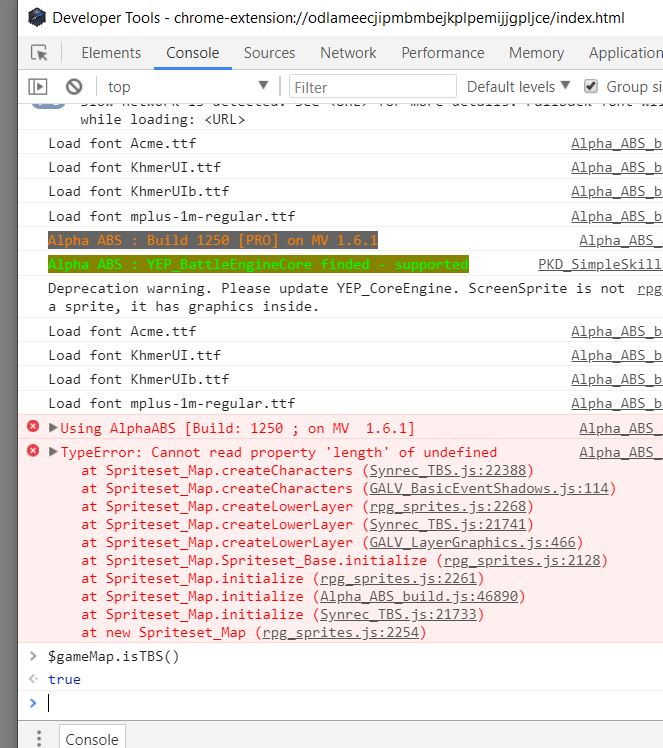Image resolution: width=663 pixels, height=748 pixels.
Task: Open rpg_sprites.js:2268 link
Action: click(x=448, y=507)
